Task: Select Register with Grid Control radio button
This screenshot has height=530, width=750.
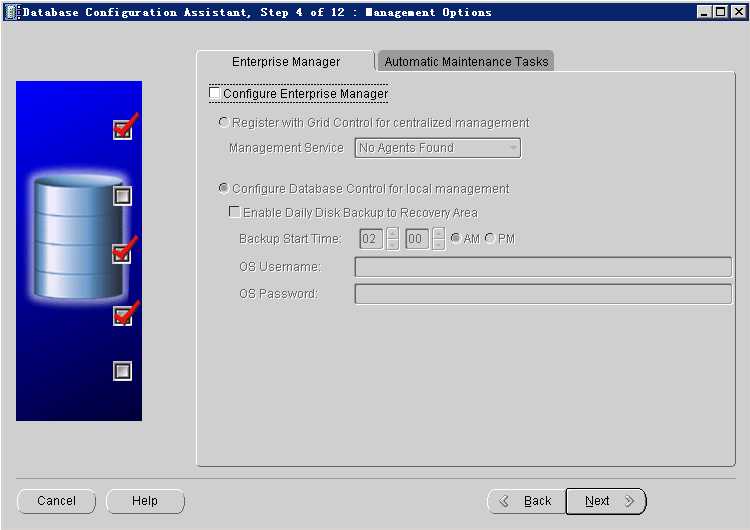Action: pyautogui.click(x=223, y=122)
